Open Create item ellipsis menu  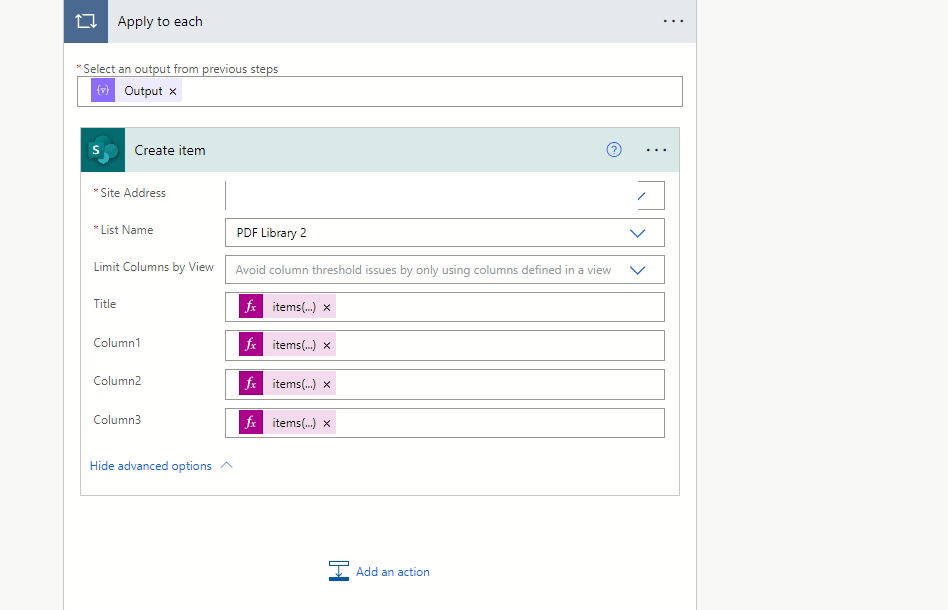[656, 150]
